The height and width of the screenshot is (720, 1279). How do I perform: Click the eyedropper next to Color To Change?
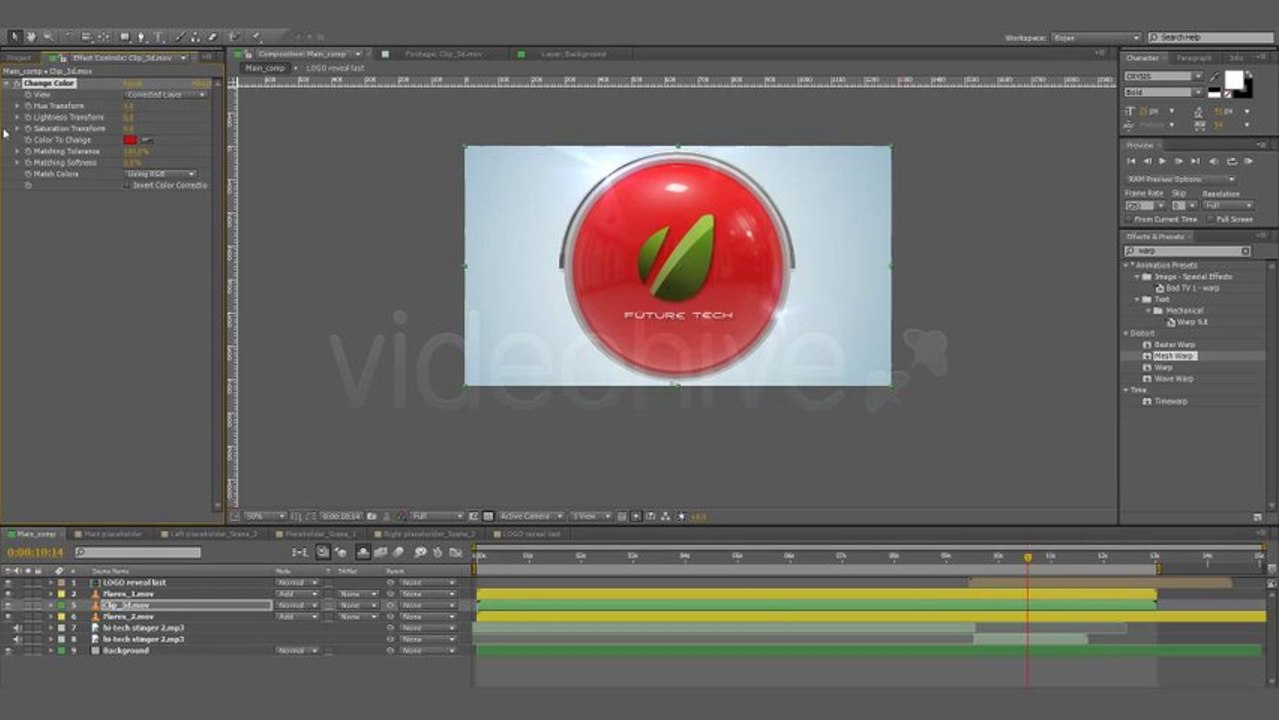coord(147,140)
